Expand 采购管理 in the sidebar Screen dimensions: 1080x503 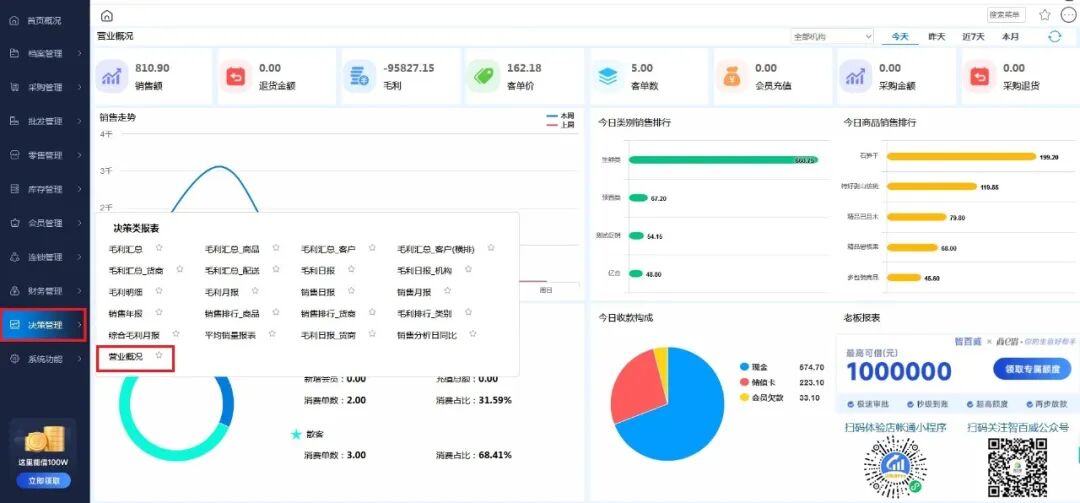click(x=44, y=87)
